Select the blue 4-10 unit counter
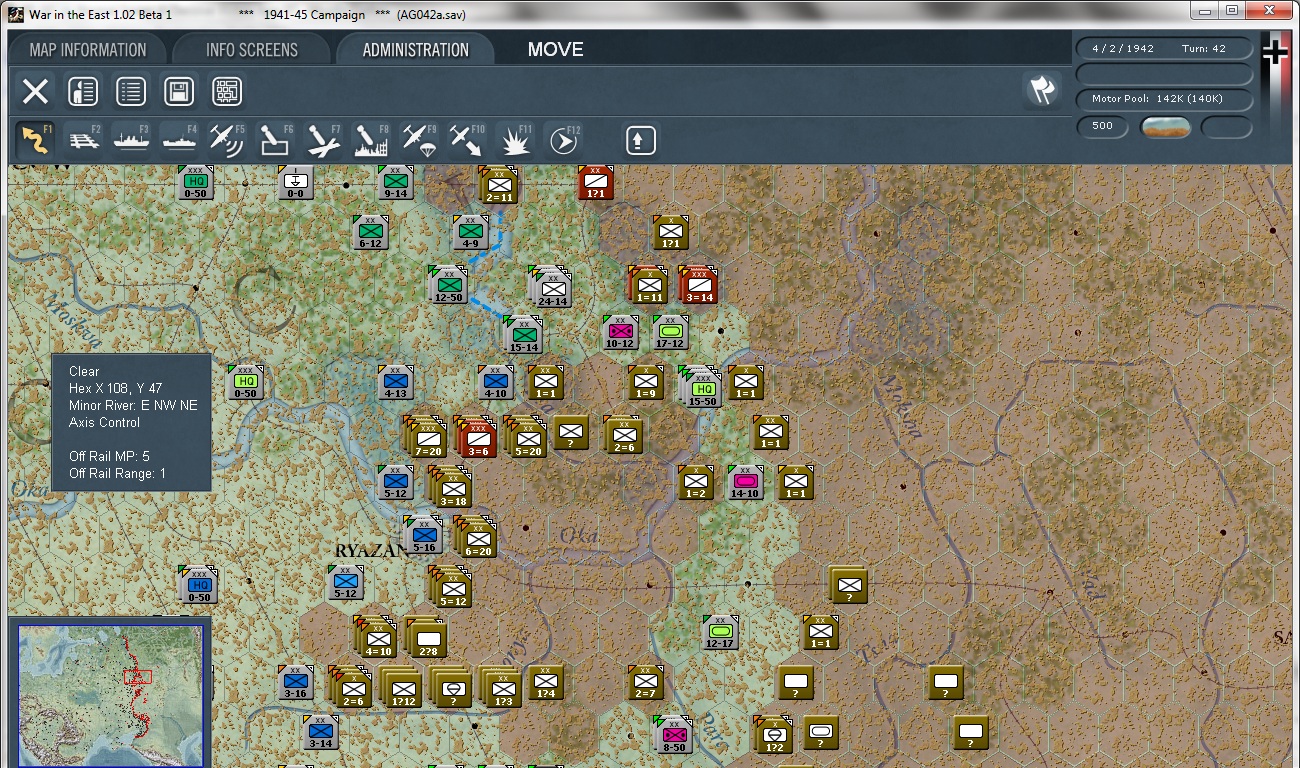The width and height of the screenshot is (1300, 768). tap(495, 382)
